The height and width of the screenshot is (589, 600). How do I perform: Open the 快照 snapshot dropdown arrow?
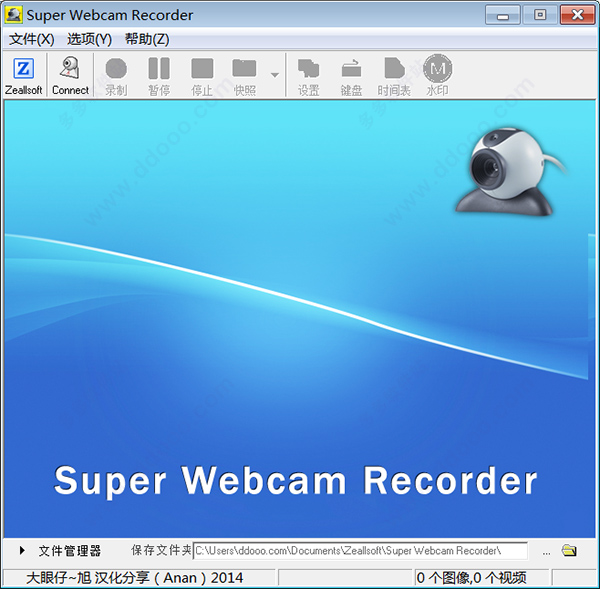tap(274, 75)
